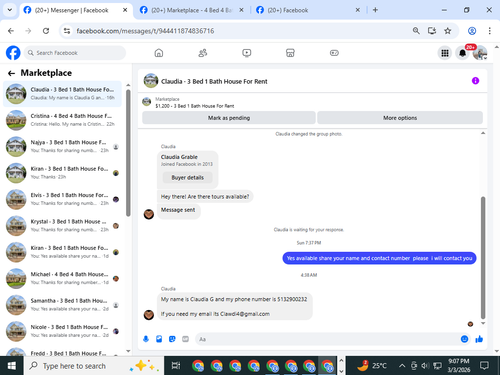The height and width of the screenshot is (375, 500).
Task: Click the back arrow beside Marketplace
Action: point(11,73)
